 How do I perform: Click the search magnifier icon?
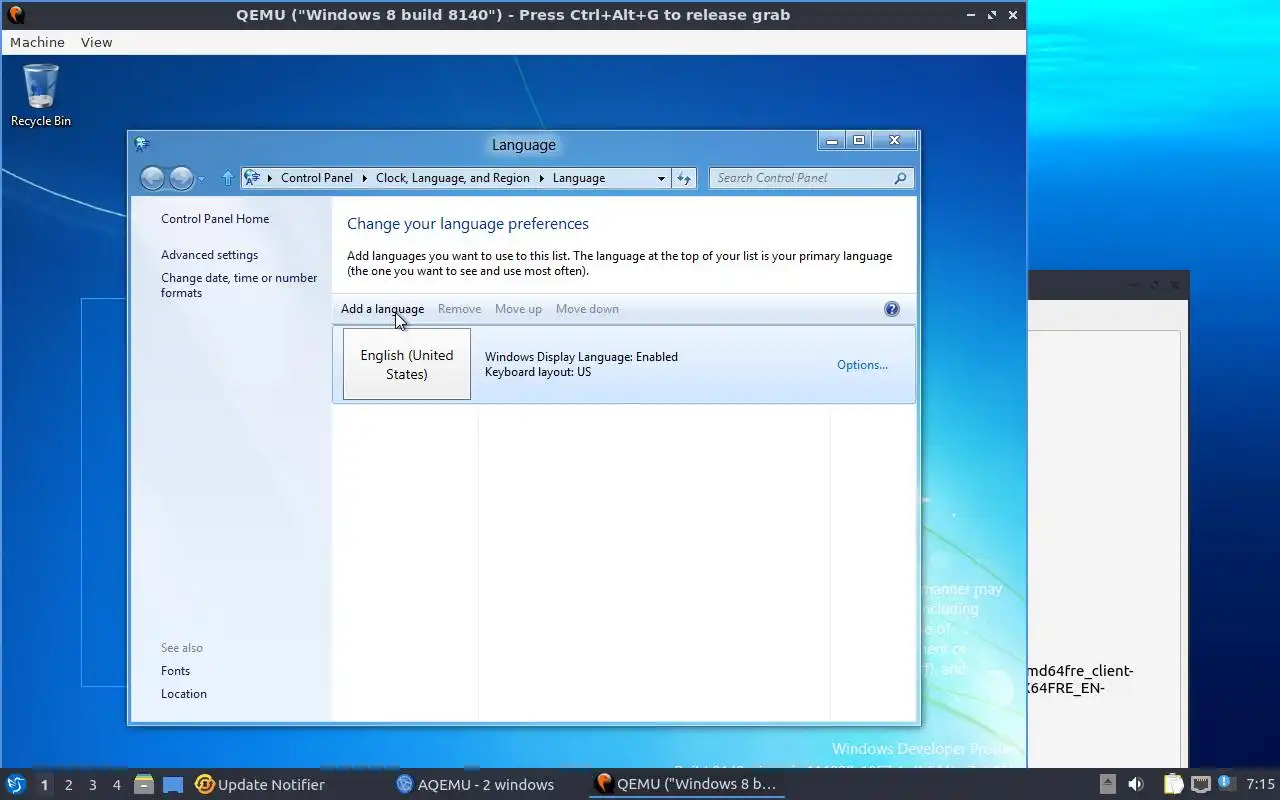tap(901, 178)
